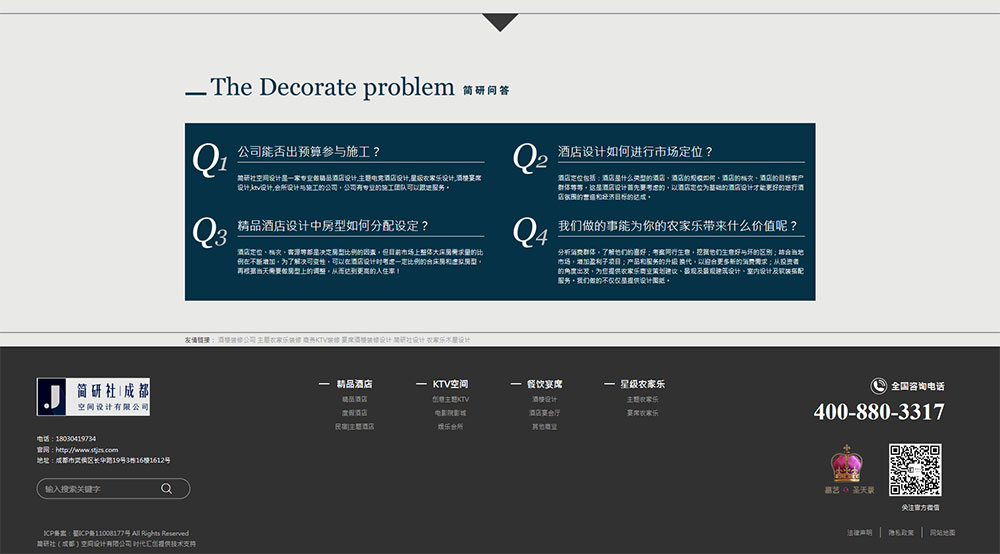Click the 简研社成都 company logo

pos(93,397)
